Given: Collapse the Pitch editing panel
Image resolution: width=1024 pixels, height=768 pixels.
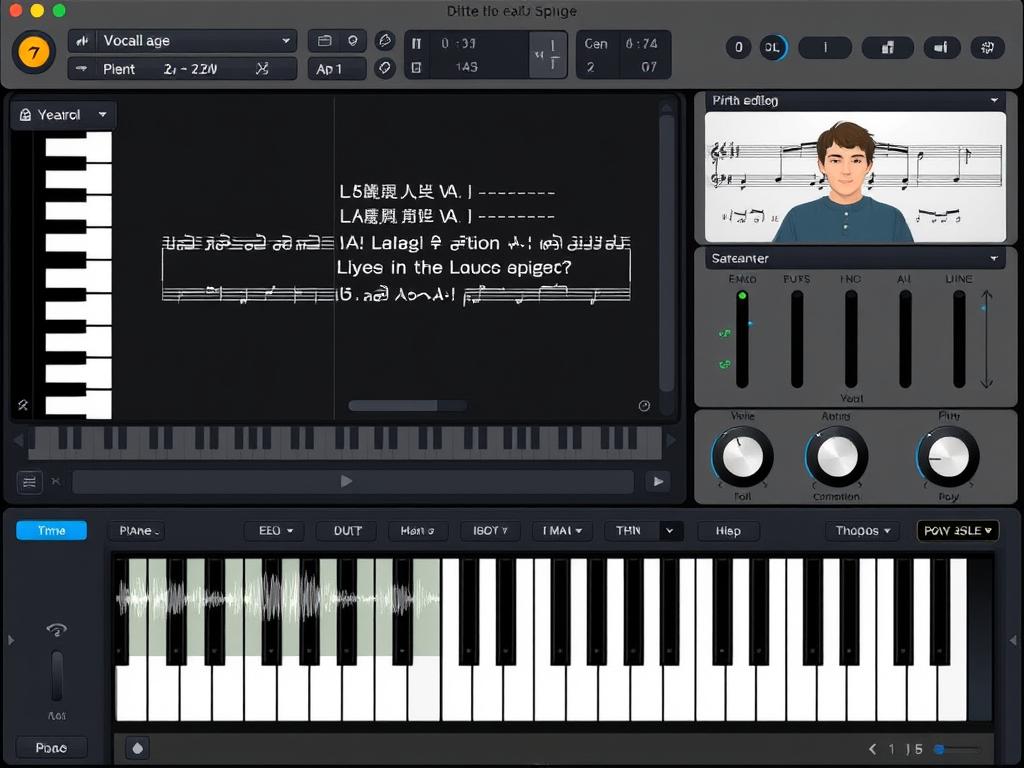Looking at the screenshot, I should point(994,100).
